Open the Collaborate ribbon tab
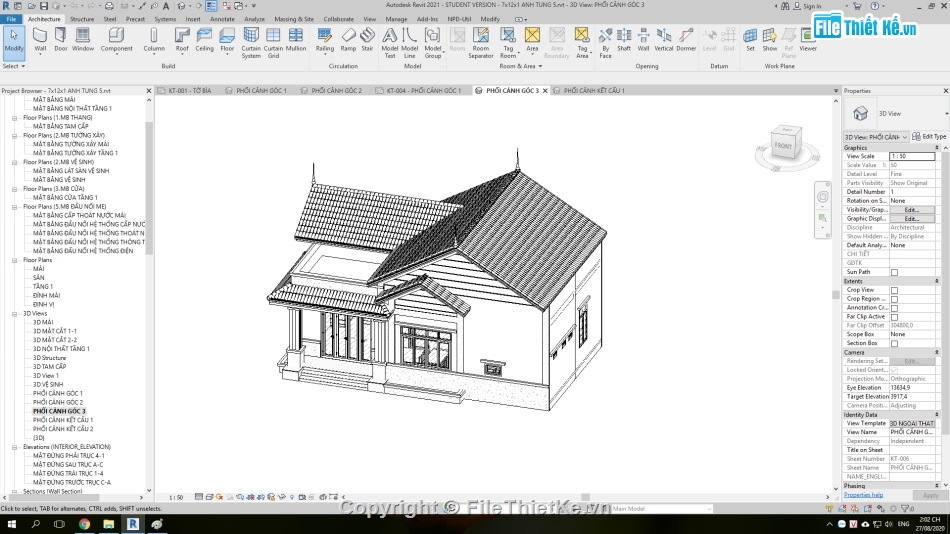Image resolution: width=950 pixels, height=534 pixels. [339, 19]
